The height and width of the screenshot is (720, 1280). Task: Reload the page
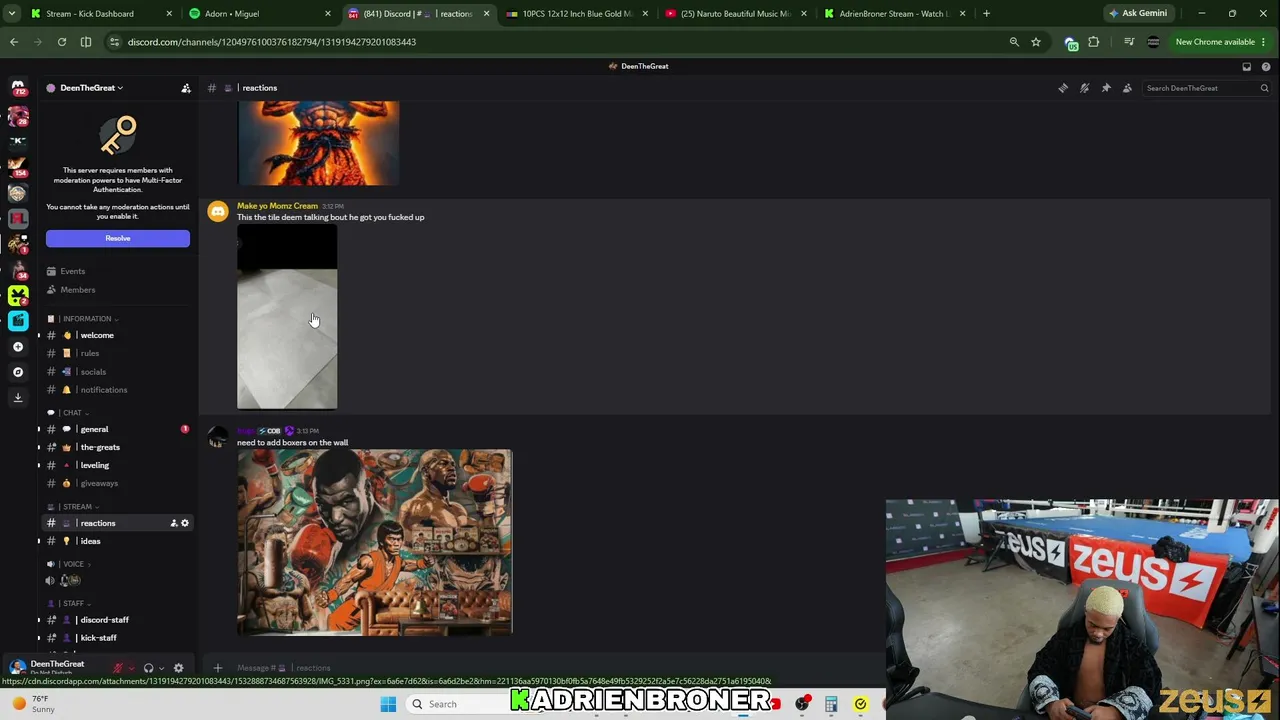click(62, 42)
